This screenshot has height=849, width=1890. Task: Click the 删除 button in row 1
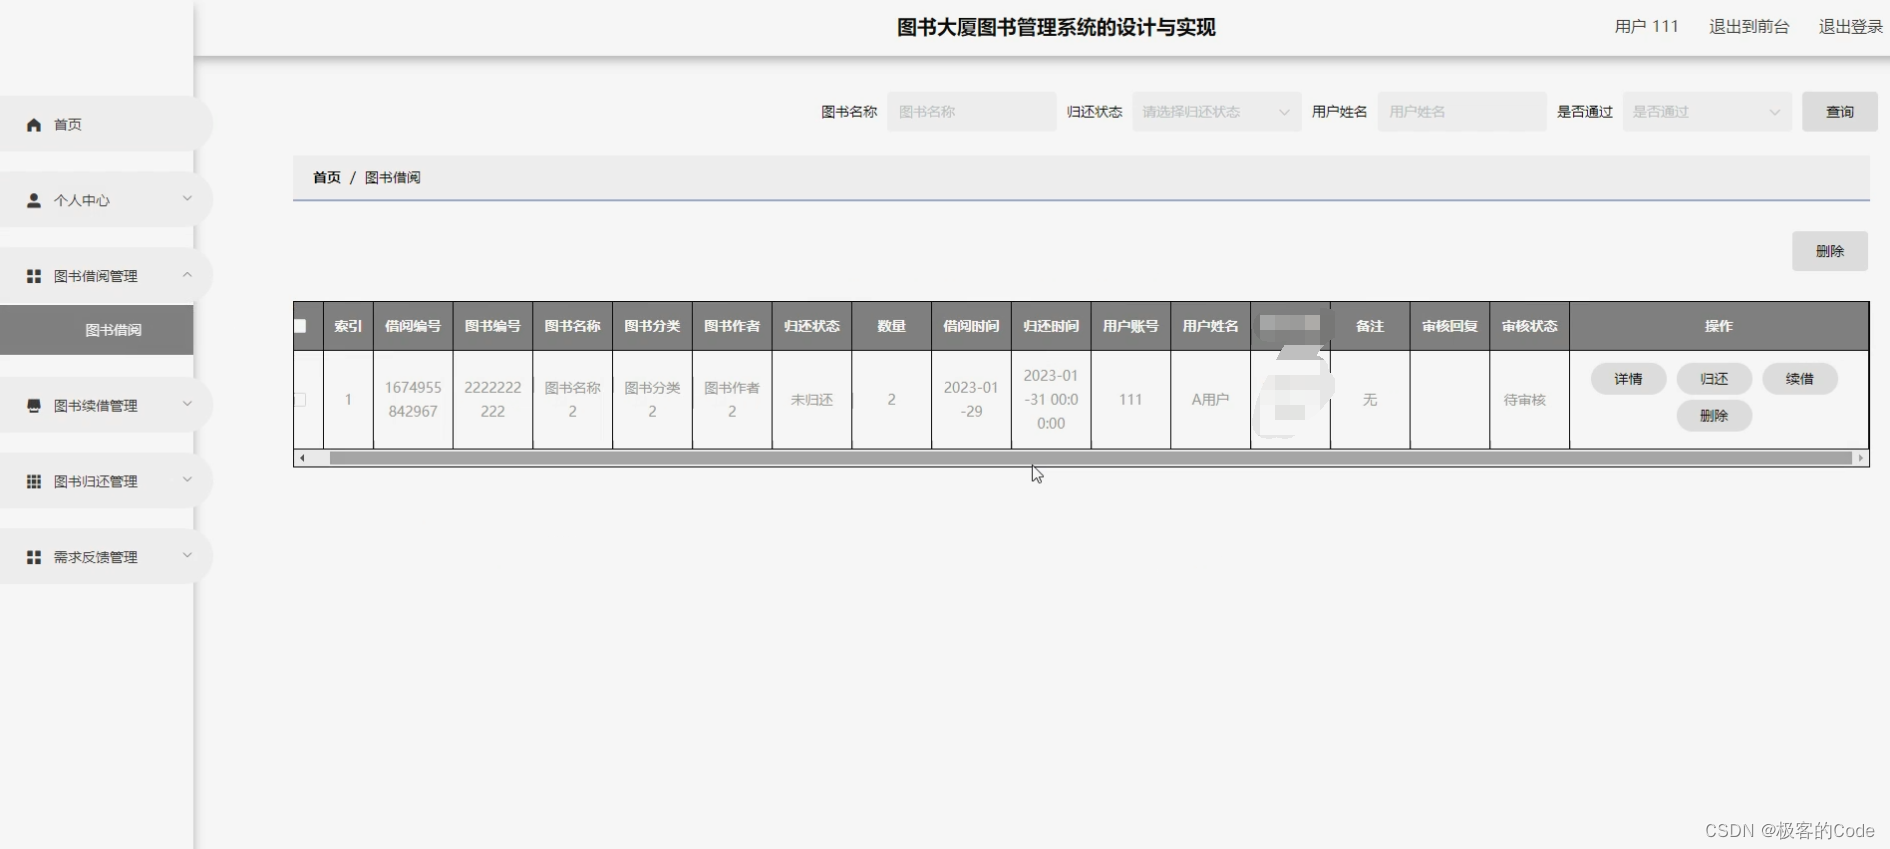(1714, 416)
